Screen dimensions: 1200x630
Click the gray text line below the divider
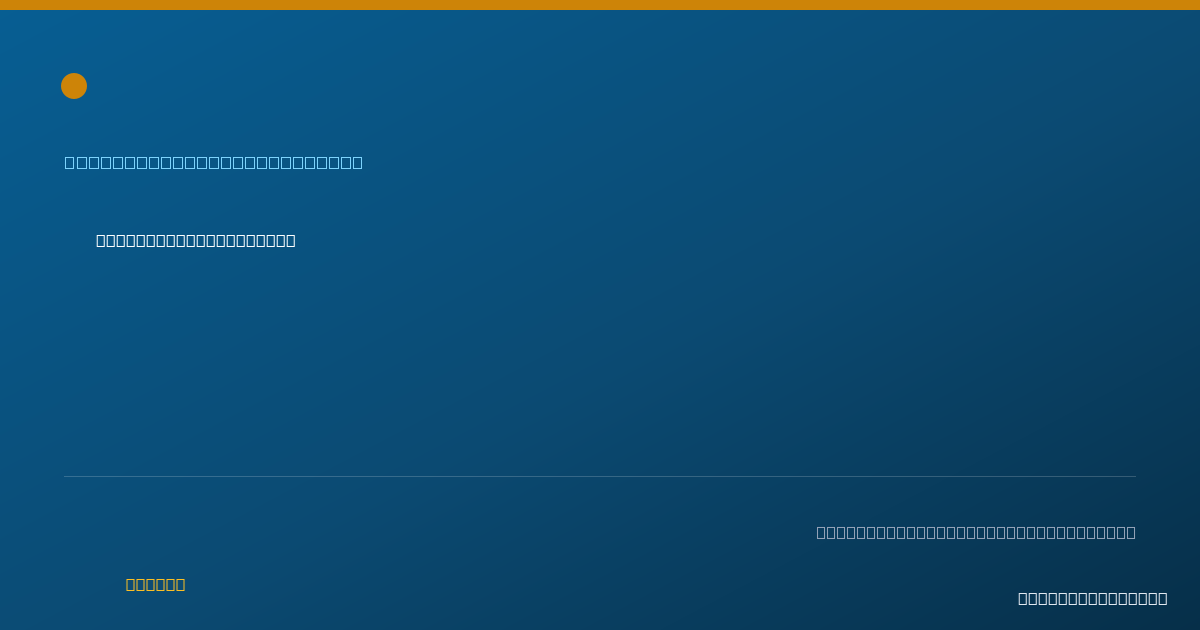click(x=976, y=532)
